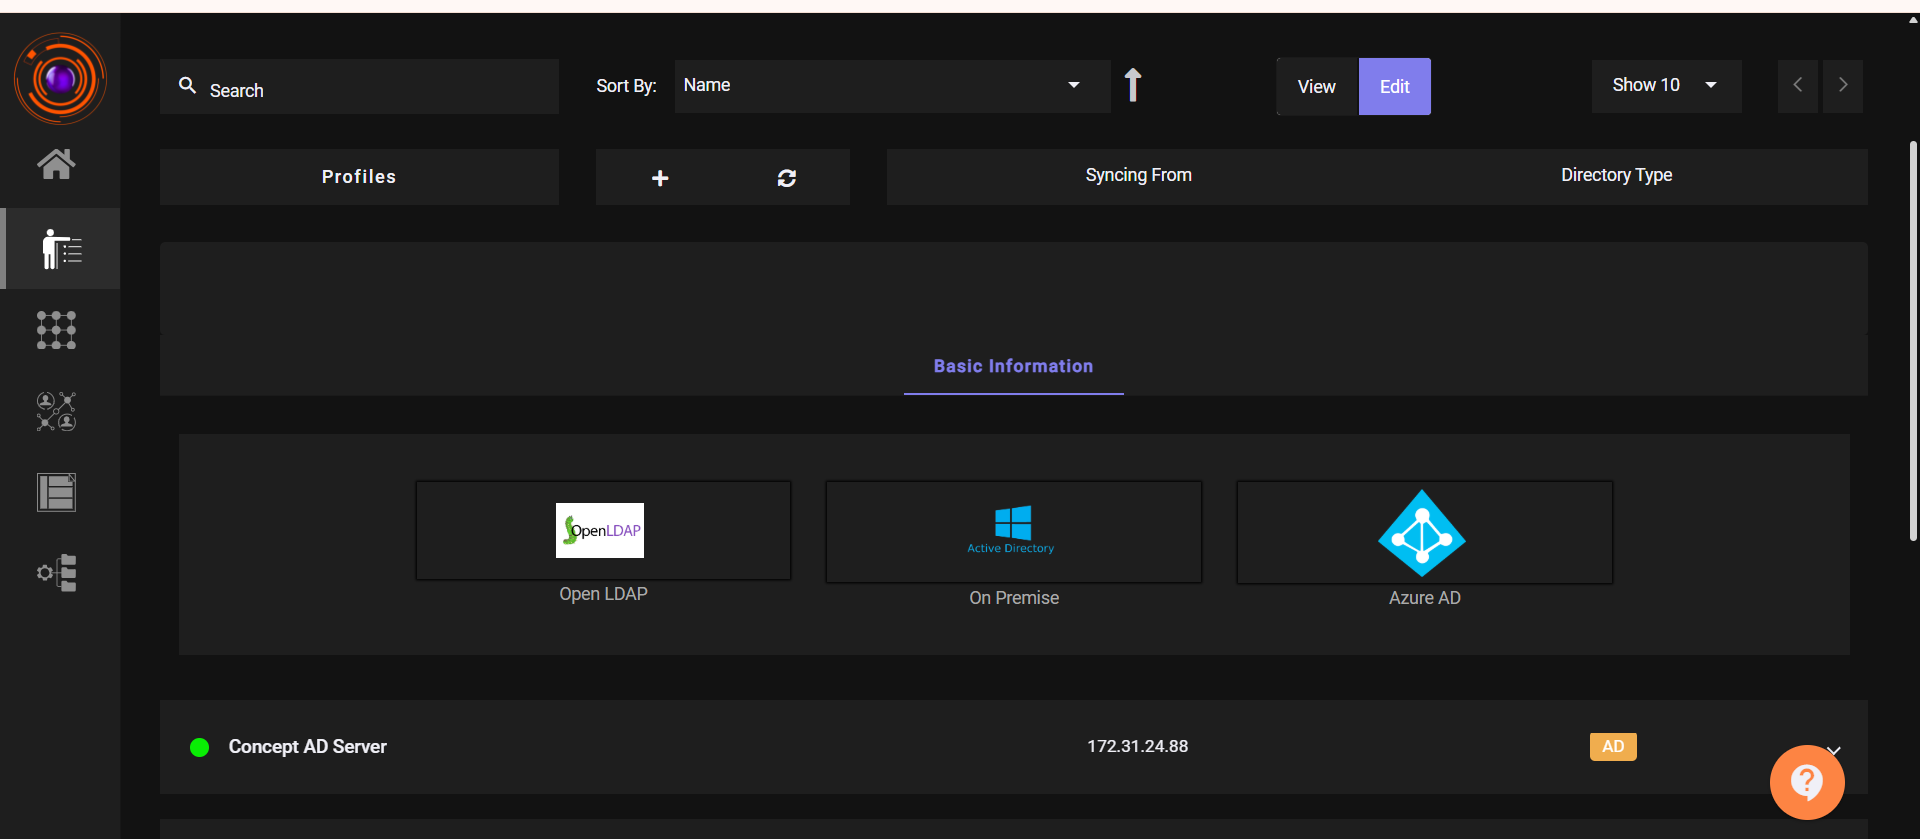This screenshot has height=839, width=1920.
Task: Open the gear hierarchy settings sidebar icon
Action: [x=57, y=573]
